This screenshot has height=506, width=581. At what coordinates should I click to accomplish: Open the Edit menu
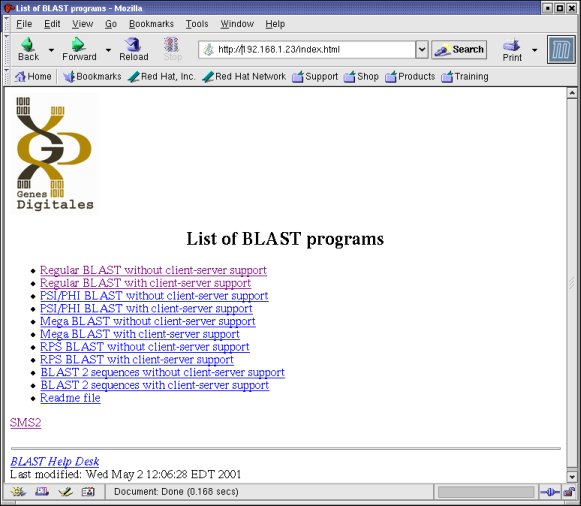coord(52,24)
